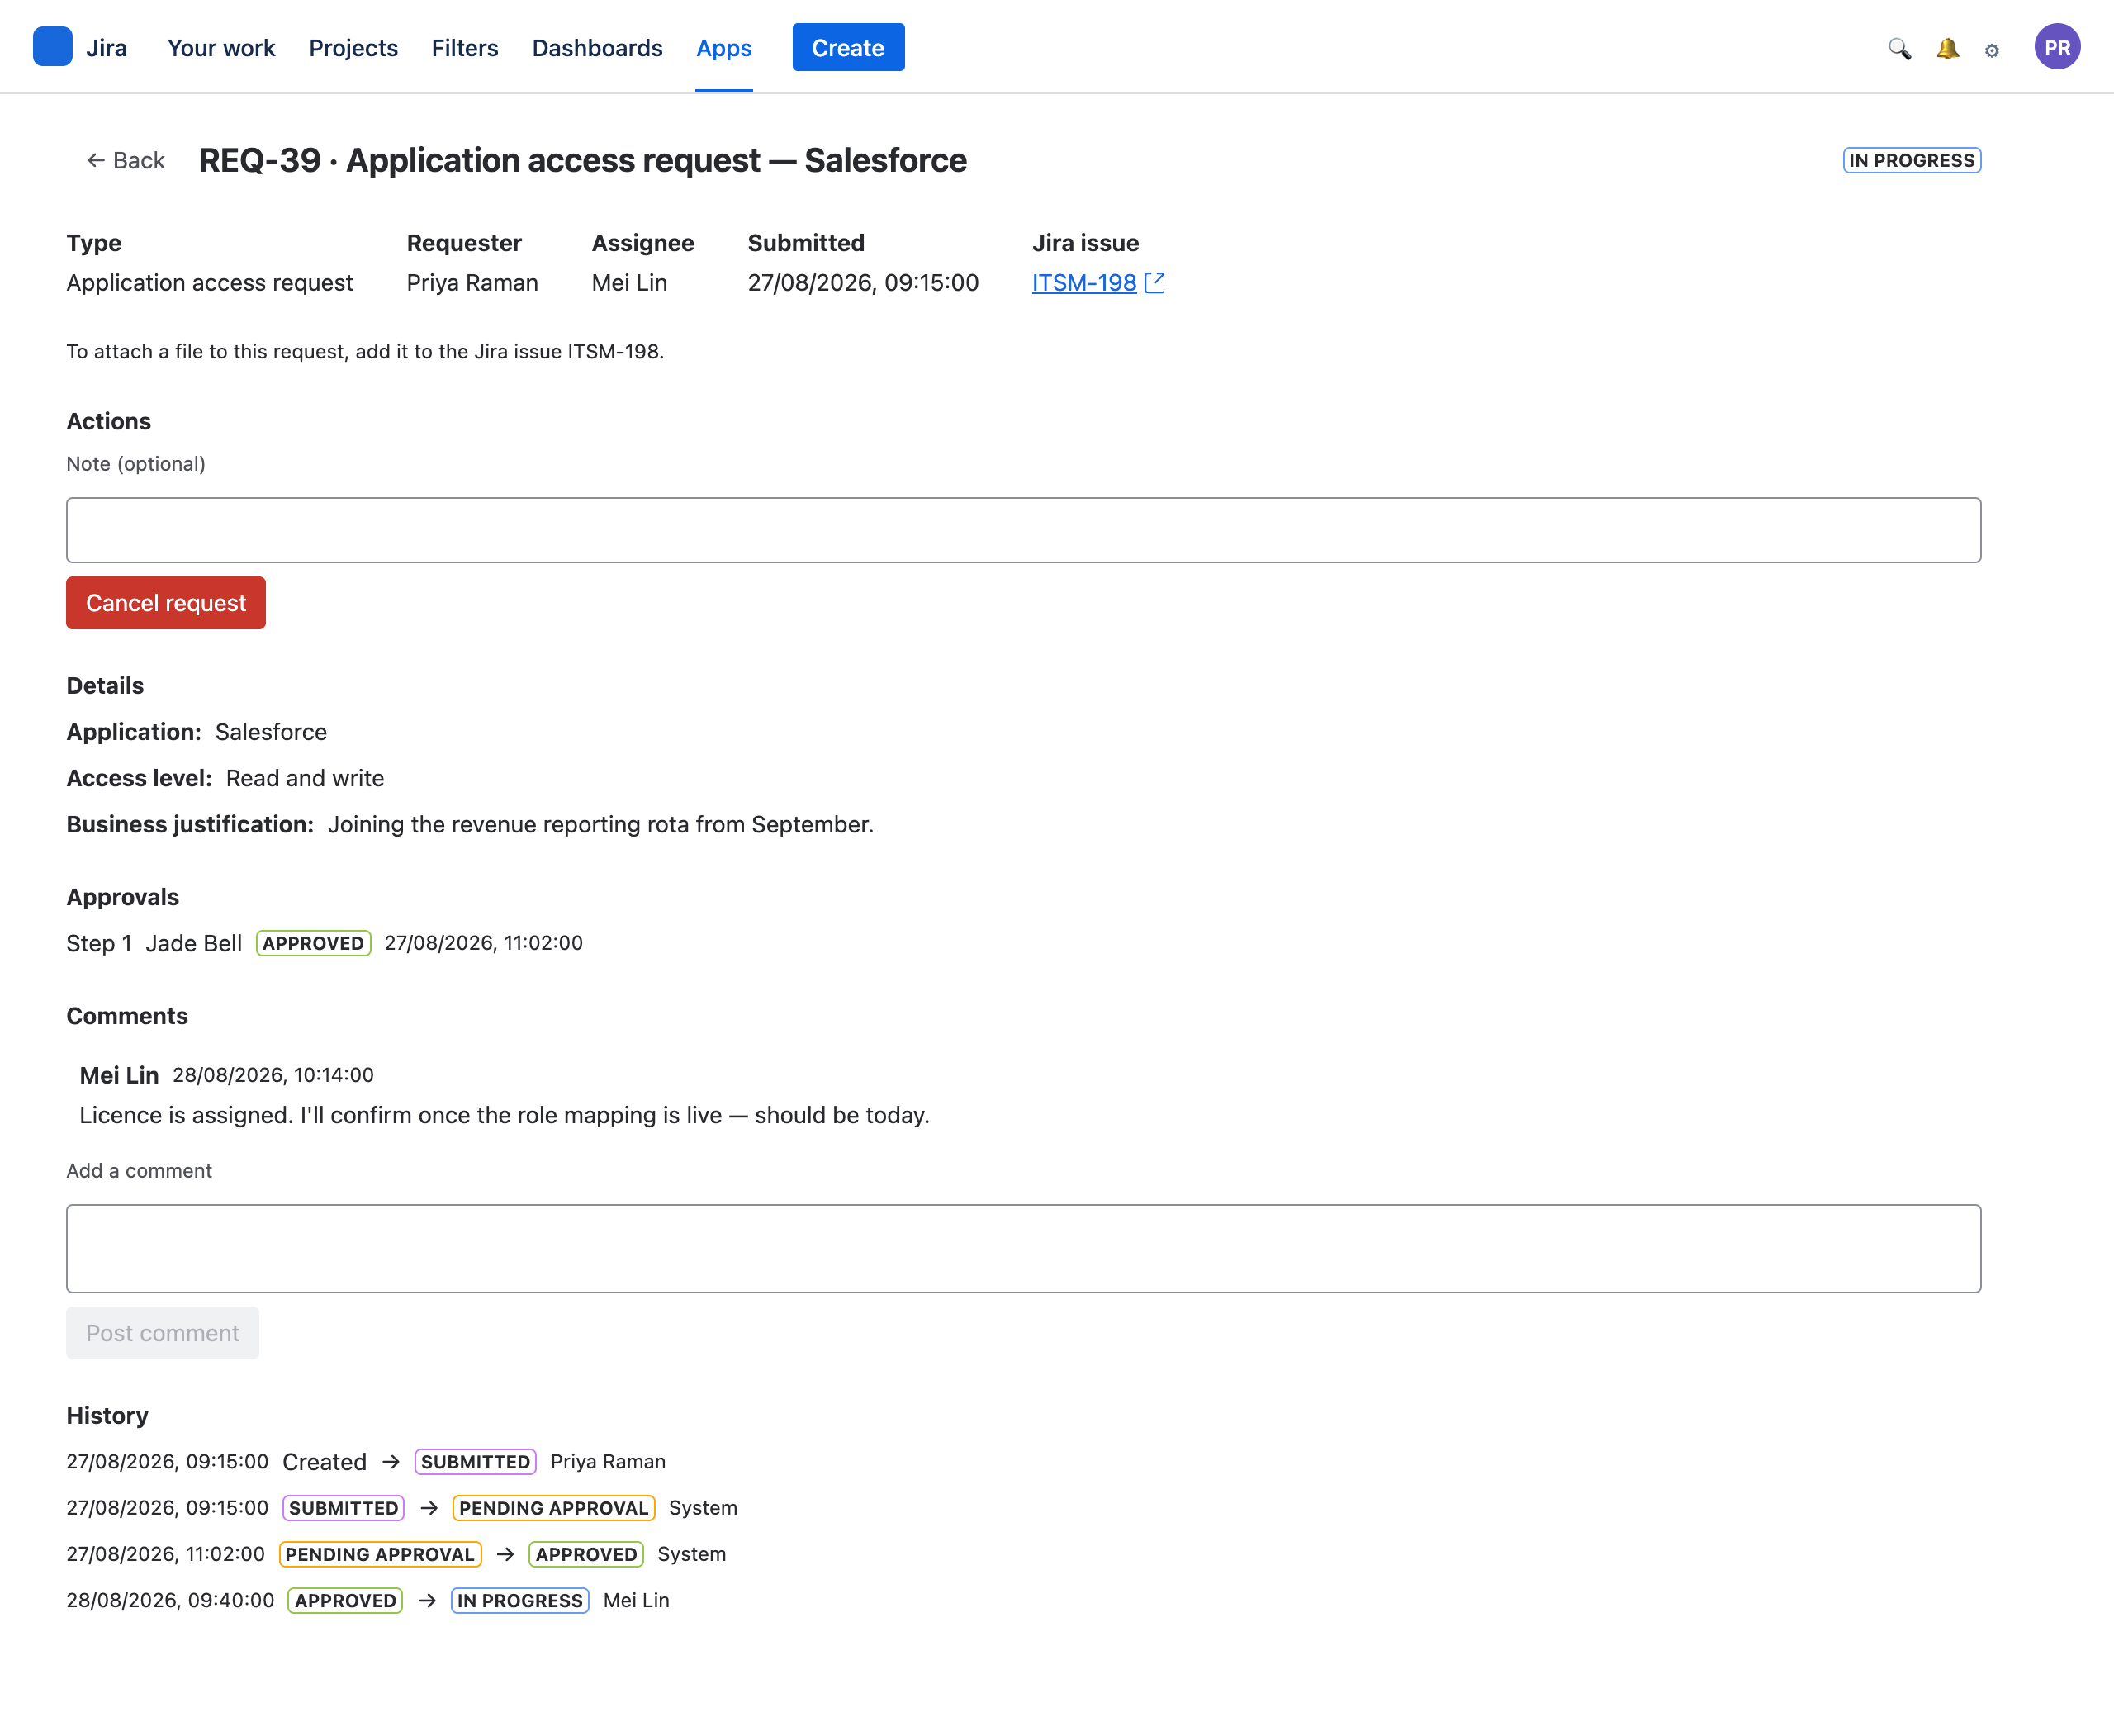This screenshot has height=1736, width=2114.
Task: Click APPROVED badge in the 11:02:00 history row
Action: pyautogui.click(x=586, y=1554)
